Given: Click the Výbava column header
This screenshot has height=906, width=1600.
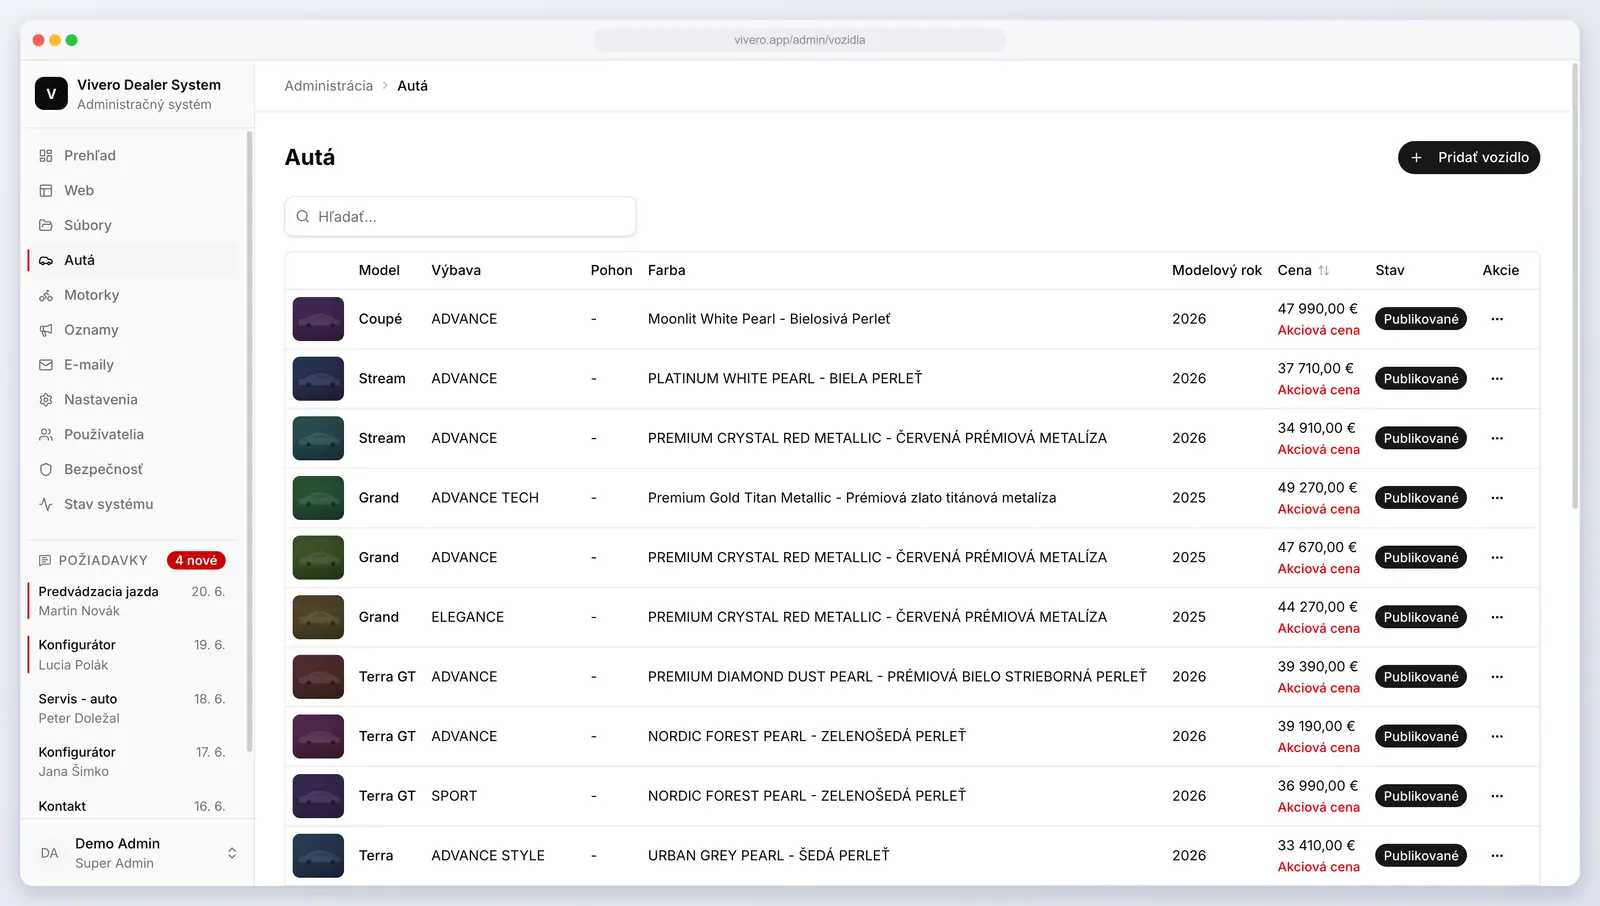Looking at the screenshot, I should coord(456,271).
